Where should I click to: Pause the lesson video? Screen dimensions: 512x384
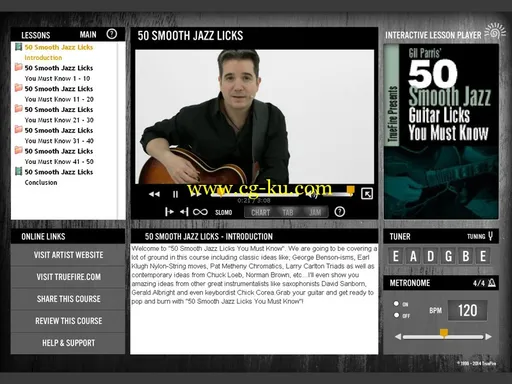coord(175,194)
